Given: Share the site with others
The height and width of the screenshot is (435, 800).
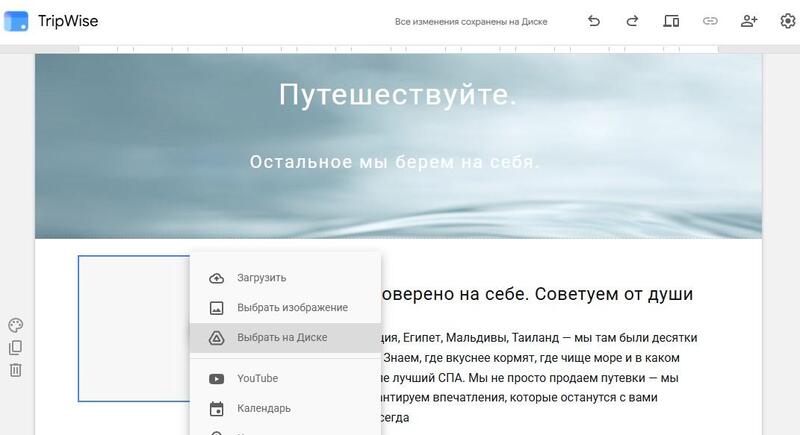Looking at the screenshot, I should pos(749,21).
